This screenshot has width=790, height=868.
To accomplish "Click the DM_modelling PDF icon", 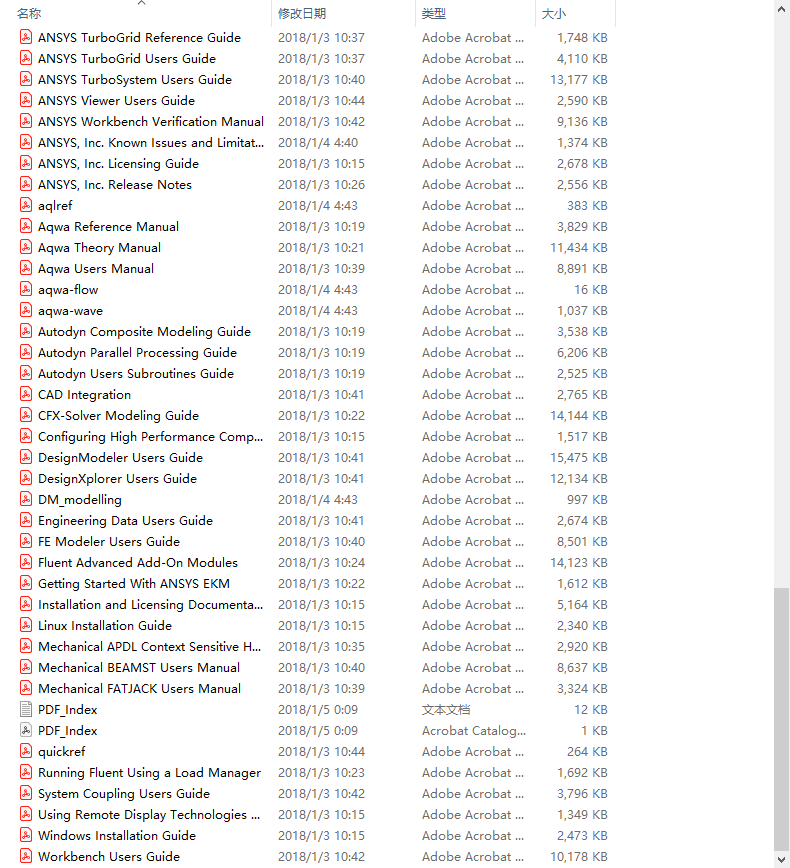I will pyautogui.click(x=26, y=499).
